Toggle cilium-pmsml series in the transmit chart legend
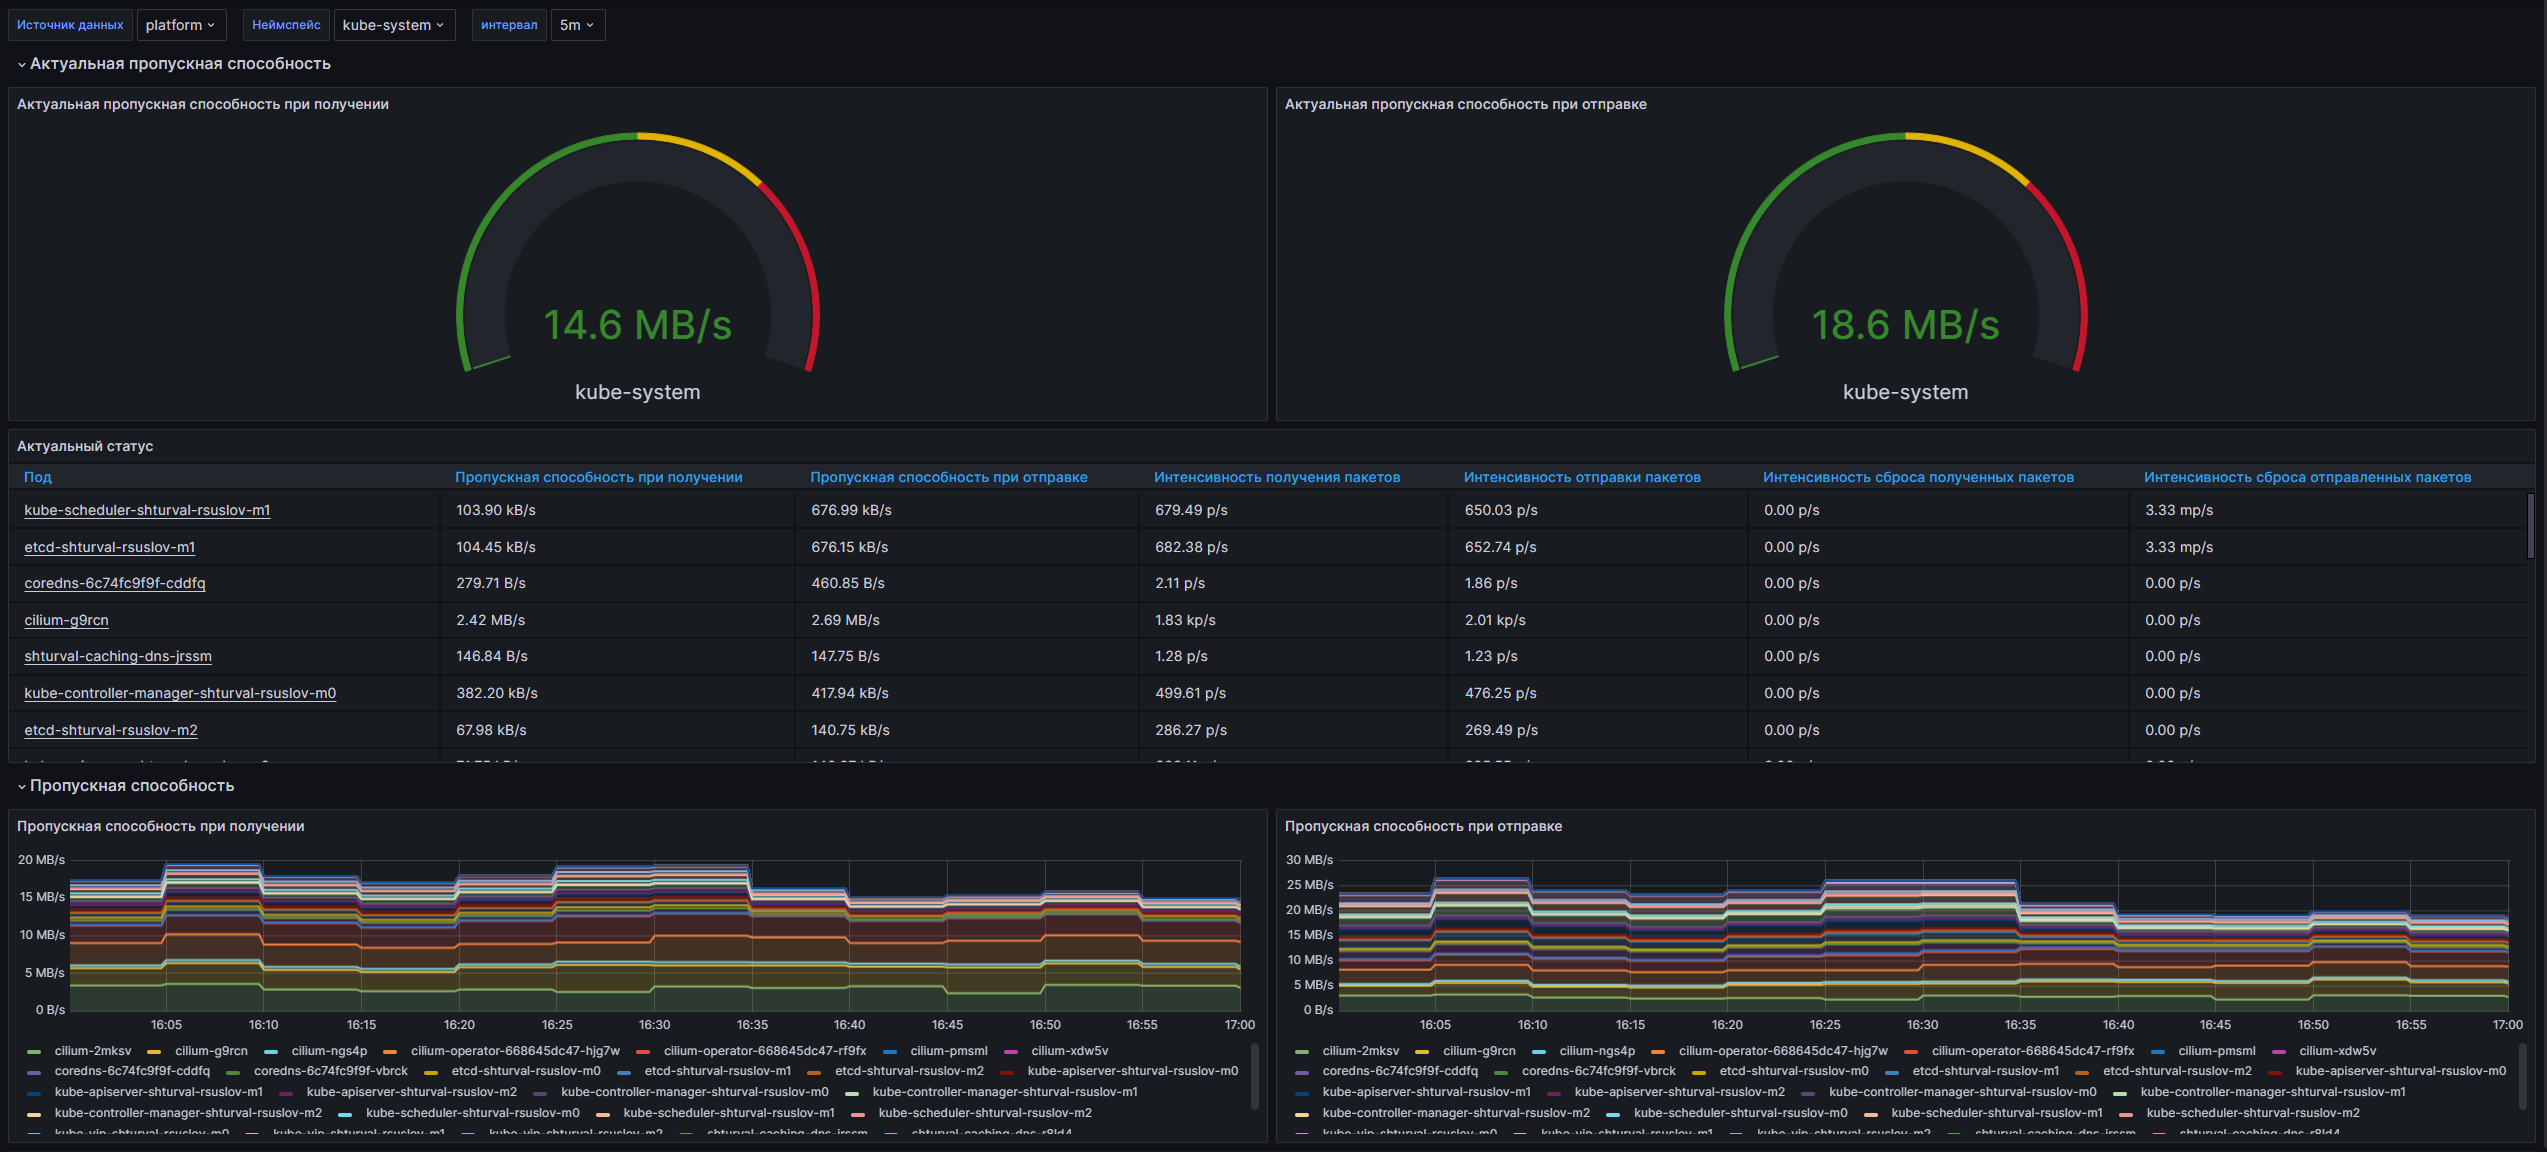This screenshot has height=1152, width=2547. point(2216,1051)
